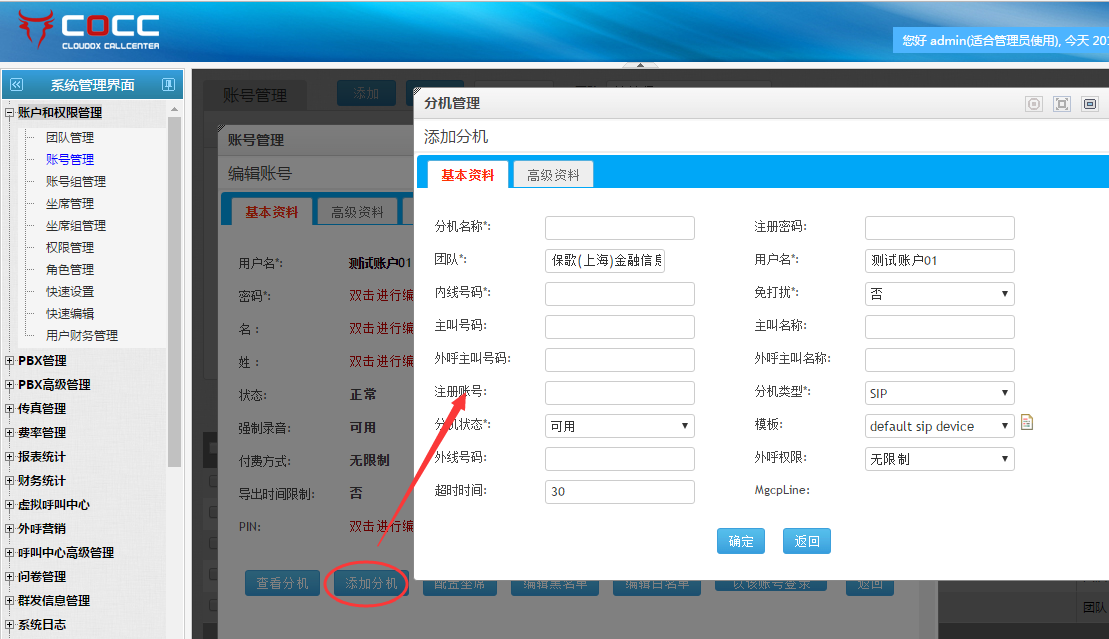Click the pin icon in sidebar header
This screenshot has height=639, width=1109.
tap(169, 85)
